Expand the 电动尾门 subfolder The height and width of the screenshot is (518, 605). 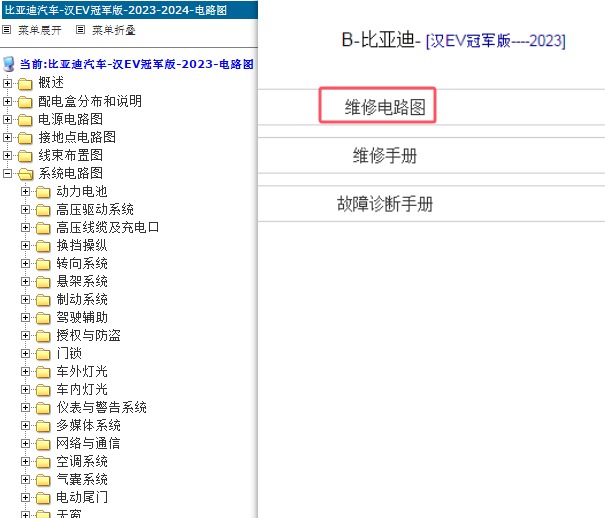coord(25,497)
